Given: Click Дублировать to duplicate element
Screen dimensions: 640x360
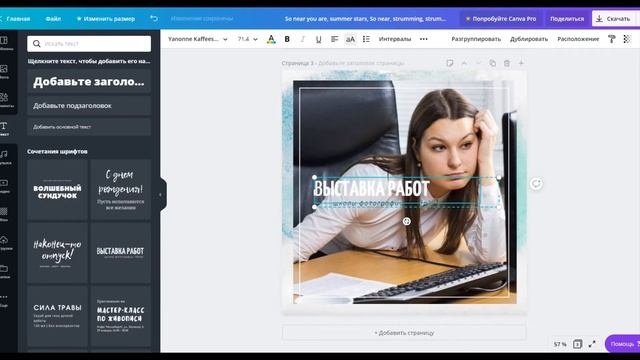Looking at the screenshot, I should pos(529,39).
